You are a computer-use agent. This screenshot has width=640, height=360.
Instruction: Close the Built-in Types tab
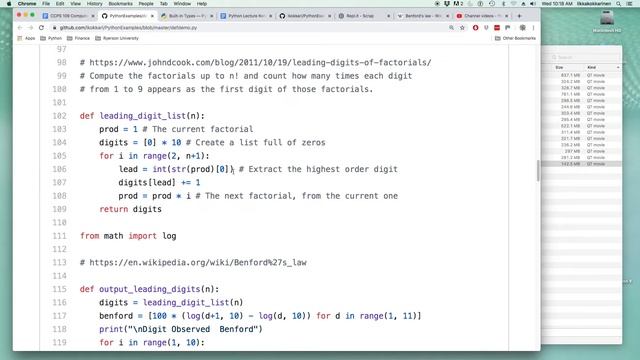click(211, 16)
